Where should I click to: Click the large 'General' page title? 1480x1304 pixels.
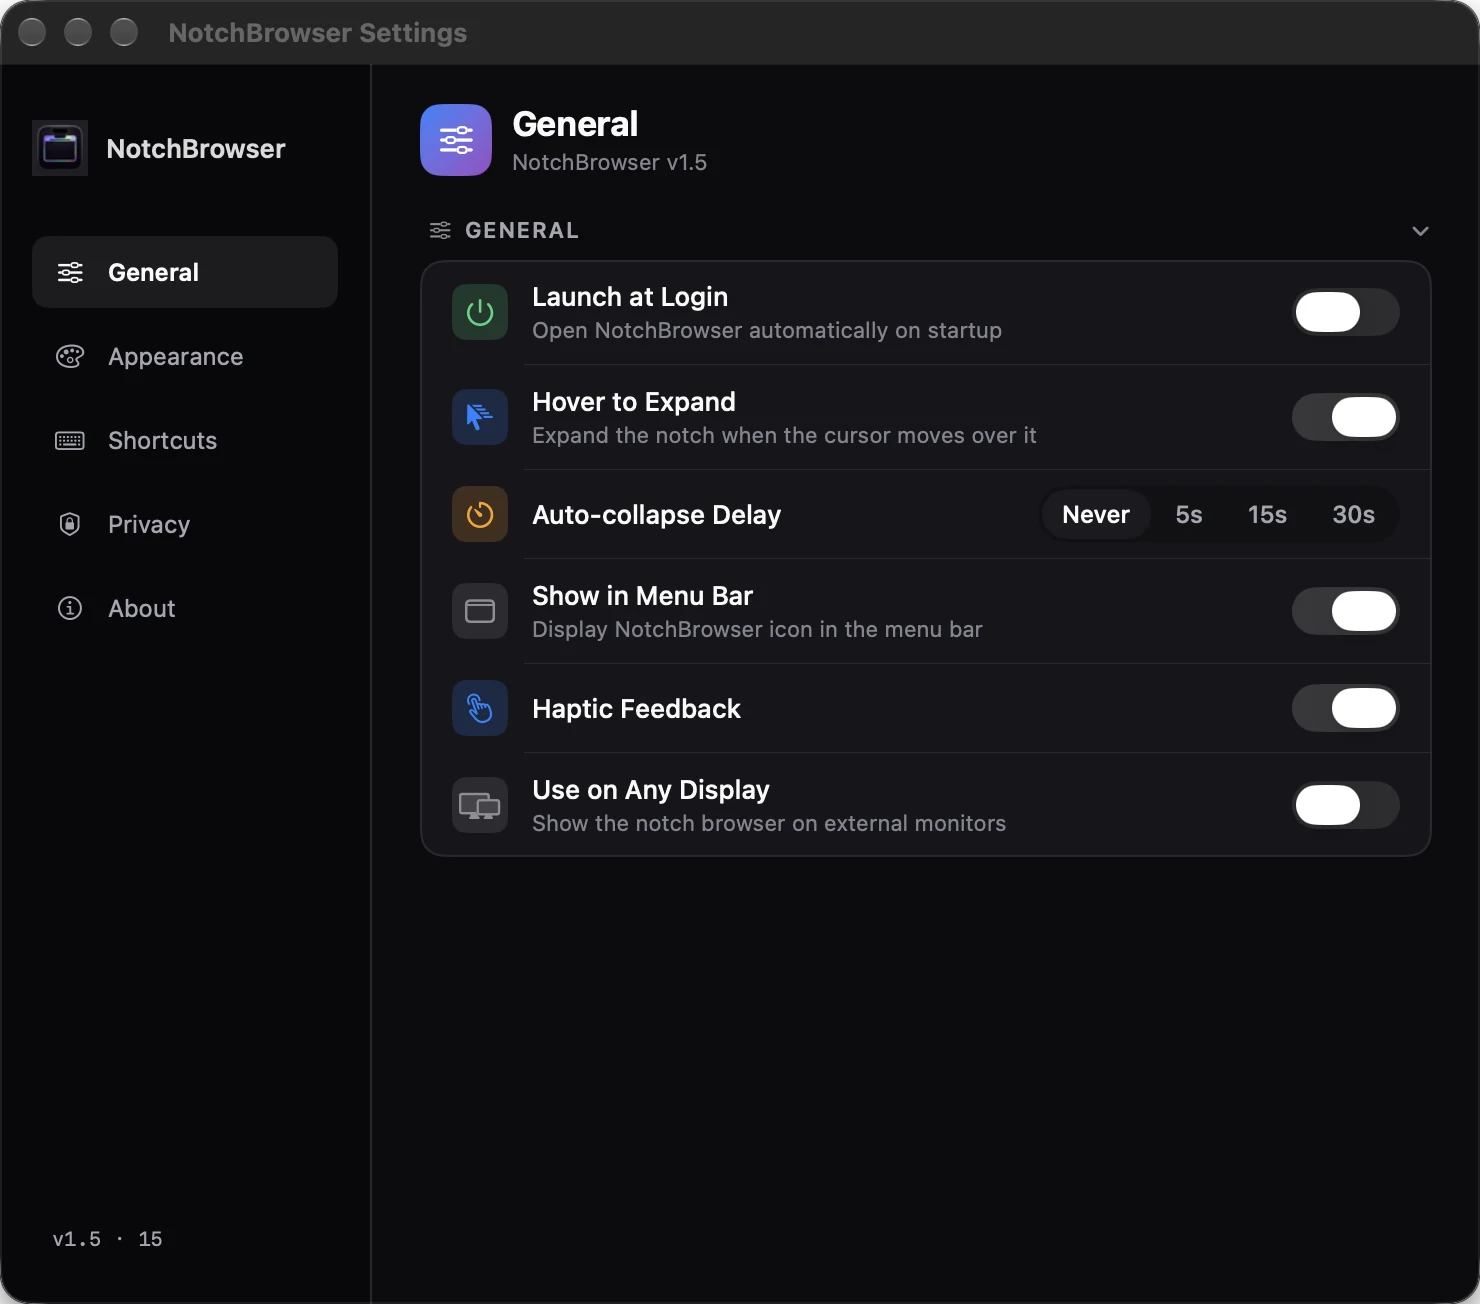coord(575,124)
